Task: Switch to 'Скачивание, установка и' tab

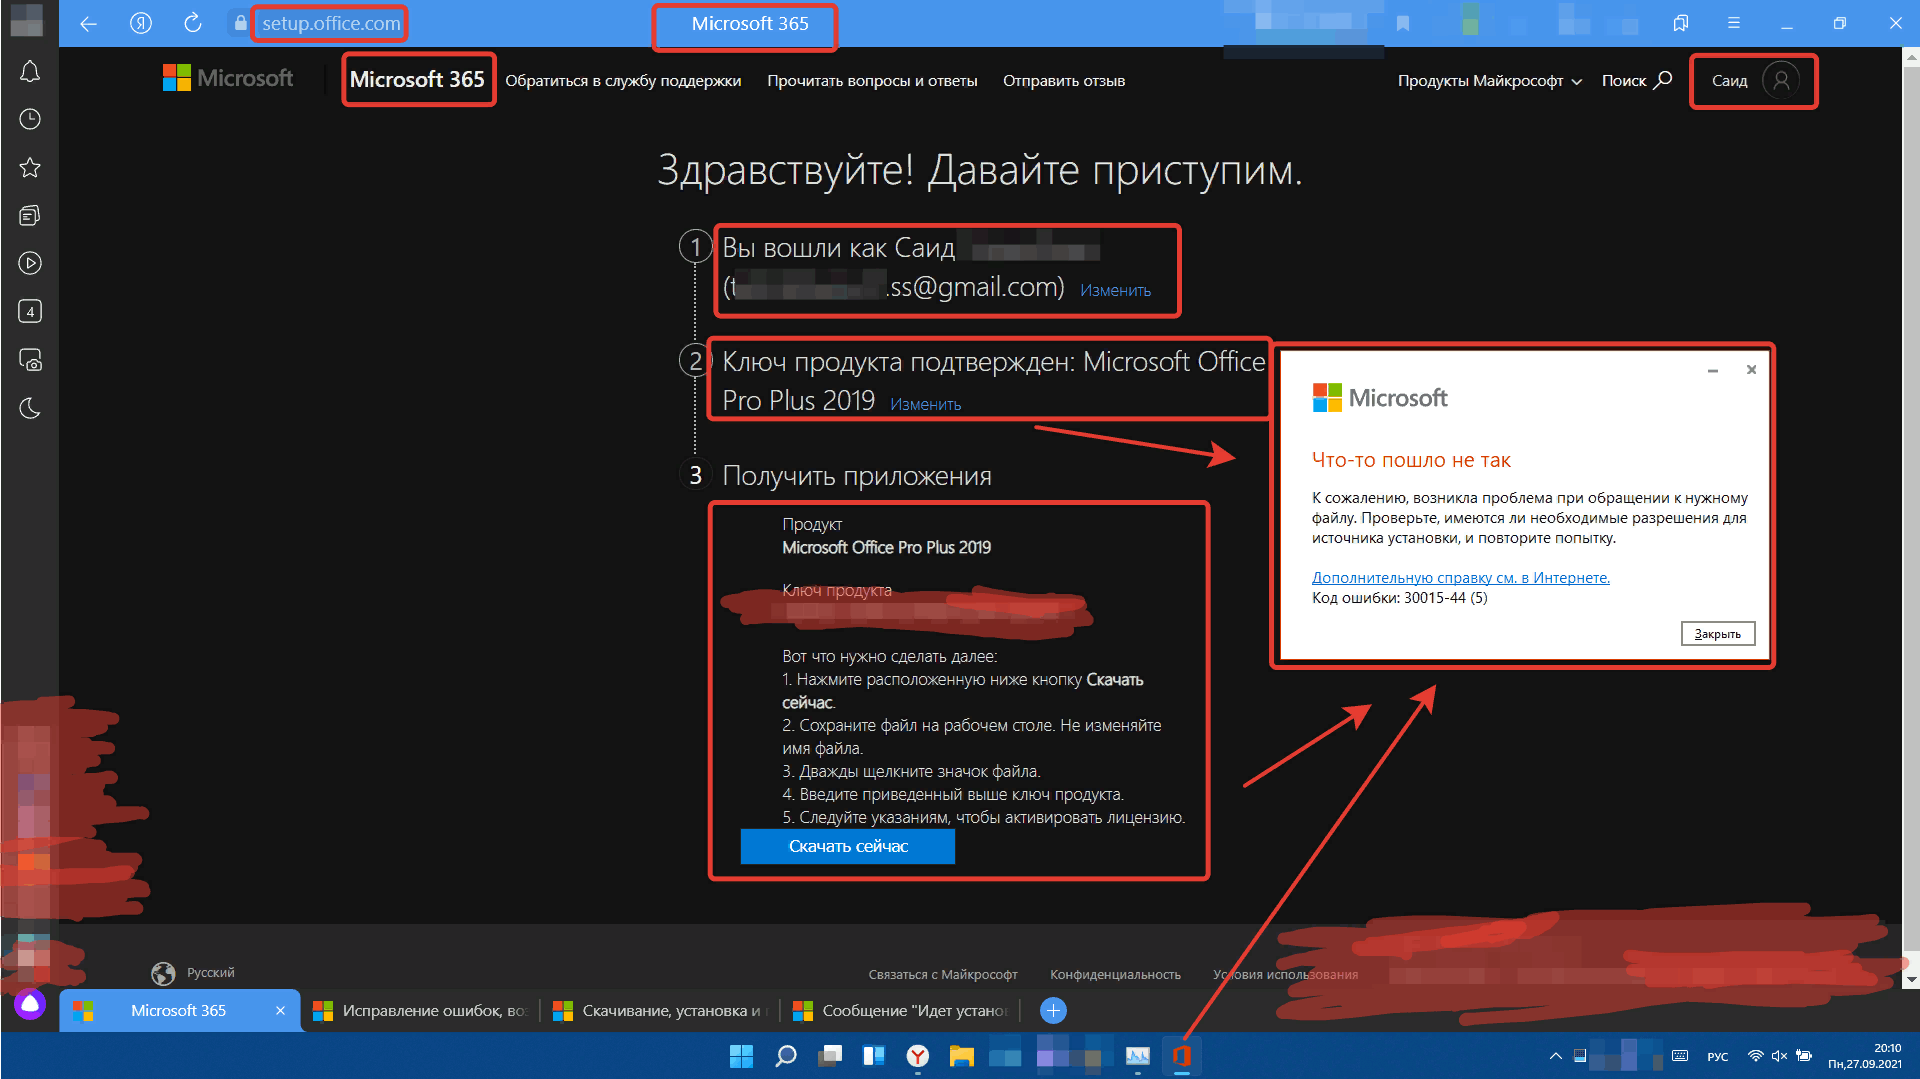Action: click(x=660, y=1010)
